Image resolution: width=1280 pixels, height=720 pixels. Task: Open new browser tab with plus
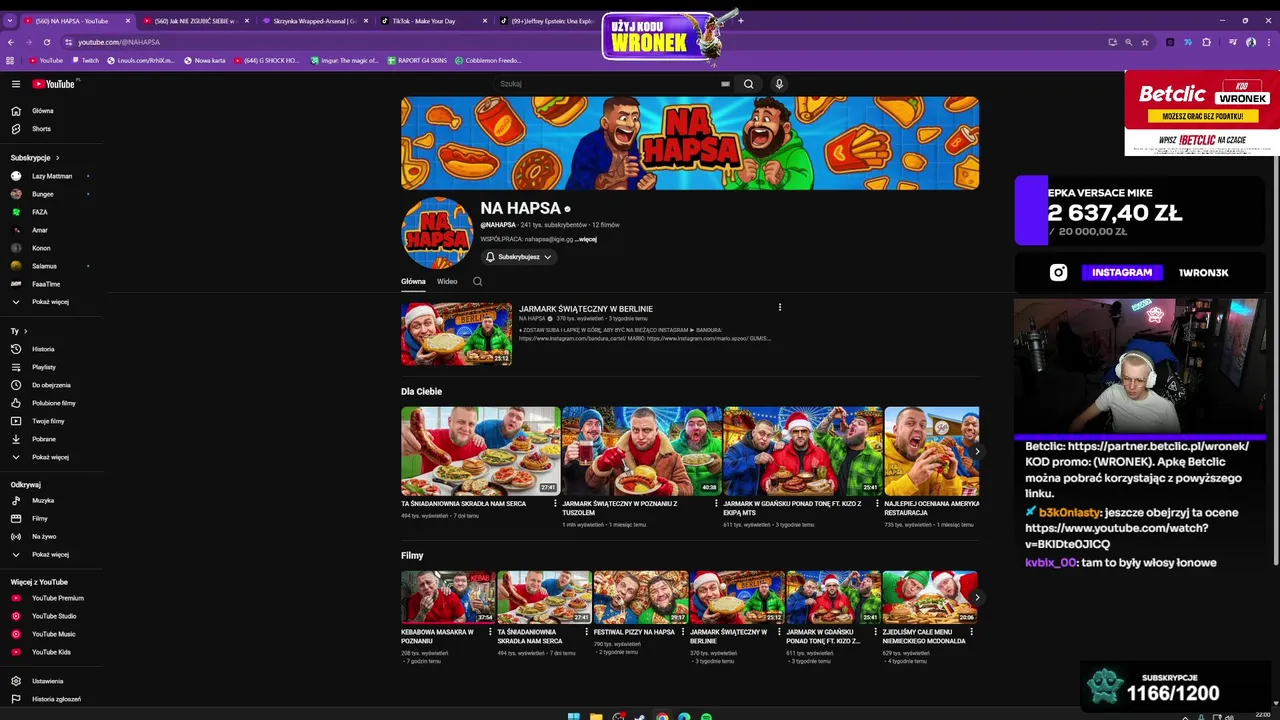pos(740,20)
